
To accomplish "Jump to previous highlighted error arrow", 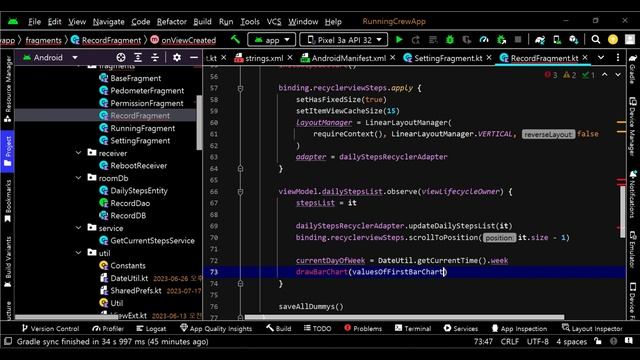I will click(x=604, y=75).
